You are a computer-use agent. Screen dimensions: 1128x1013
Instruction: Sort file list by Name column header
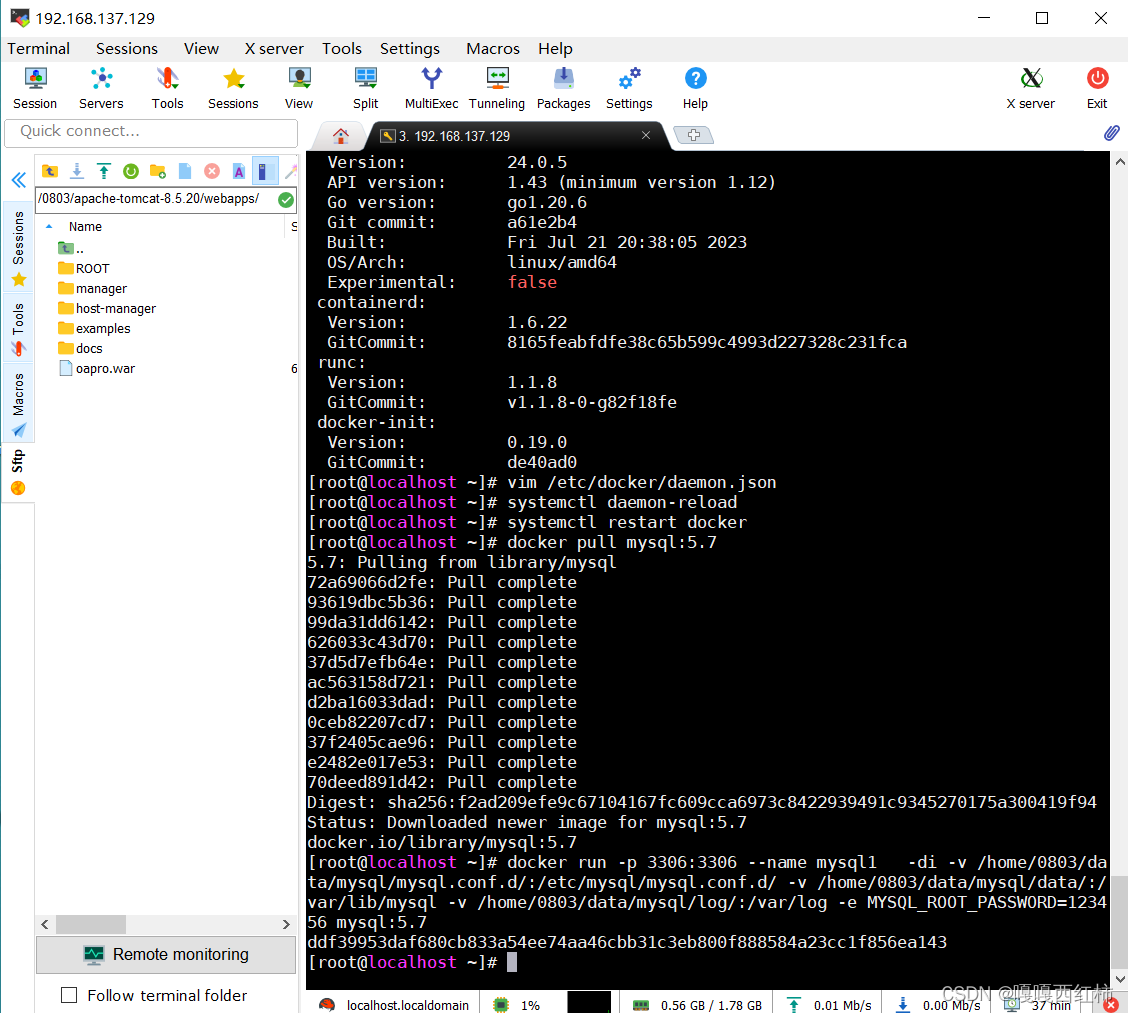pos(85,227)
